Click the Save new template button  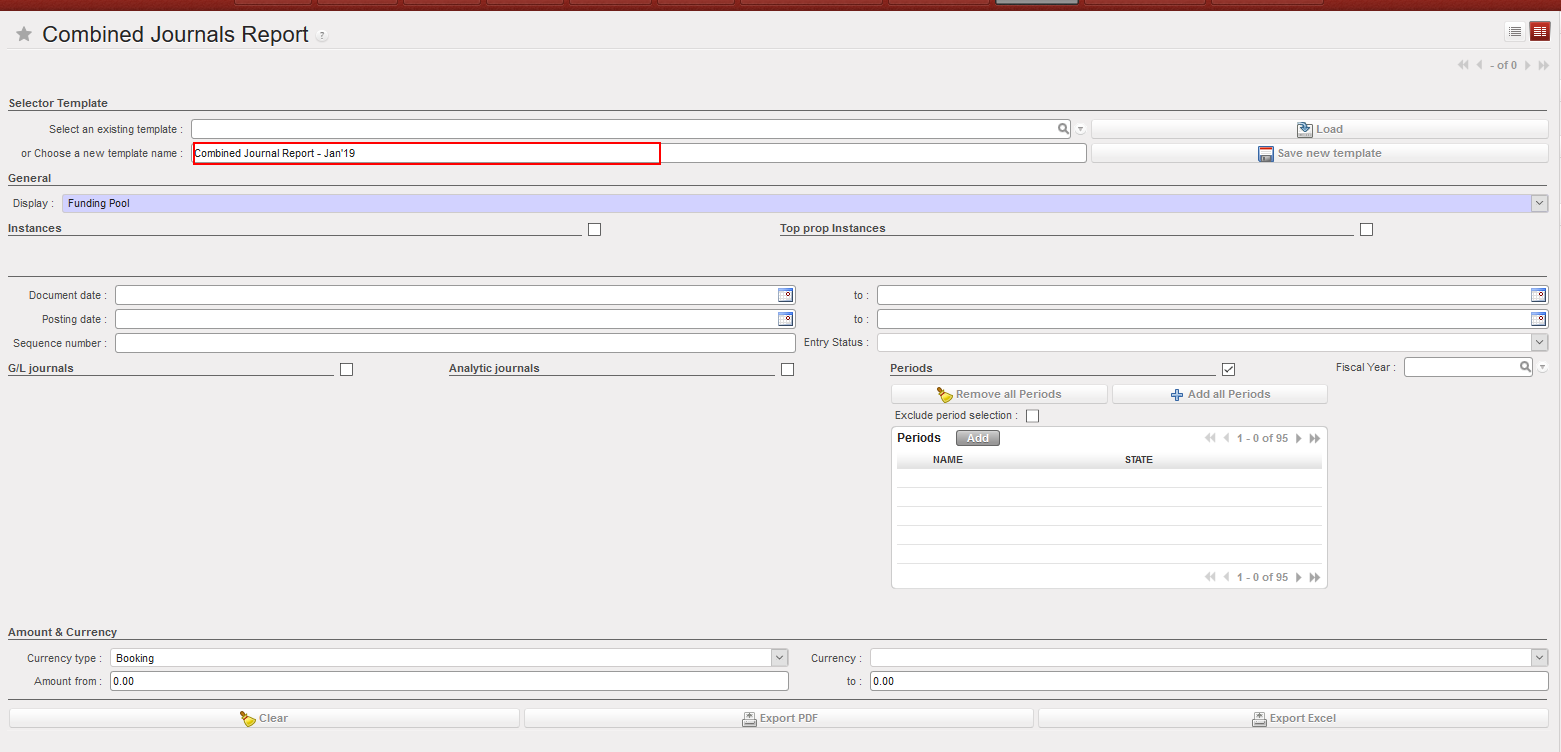coord(1319,153)
